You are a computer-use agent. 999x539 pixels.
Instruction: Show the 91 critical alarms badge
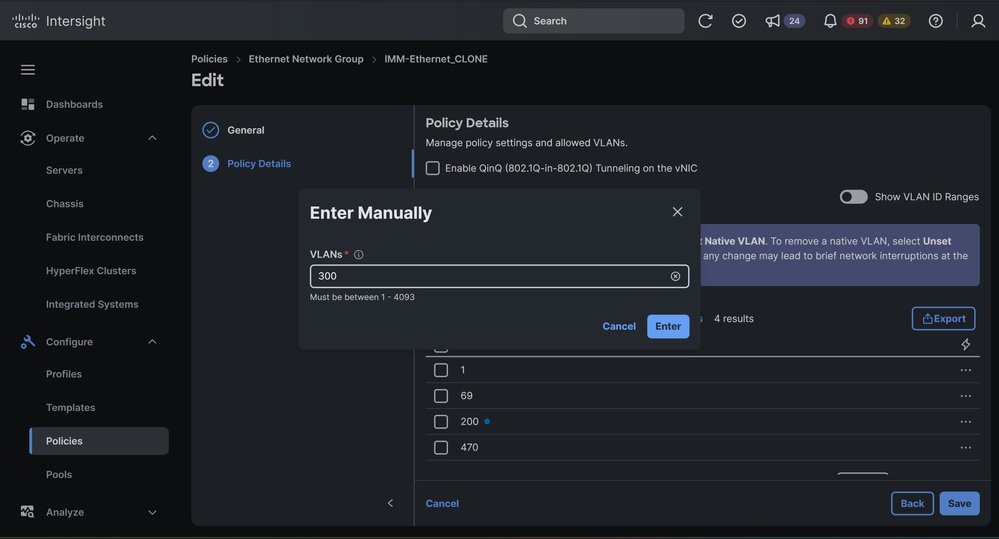(x=857, y=21)
